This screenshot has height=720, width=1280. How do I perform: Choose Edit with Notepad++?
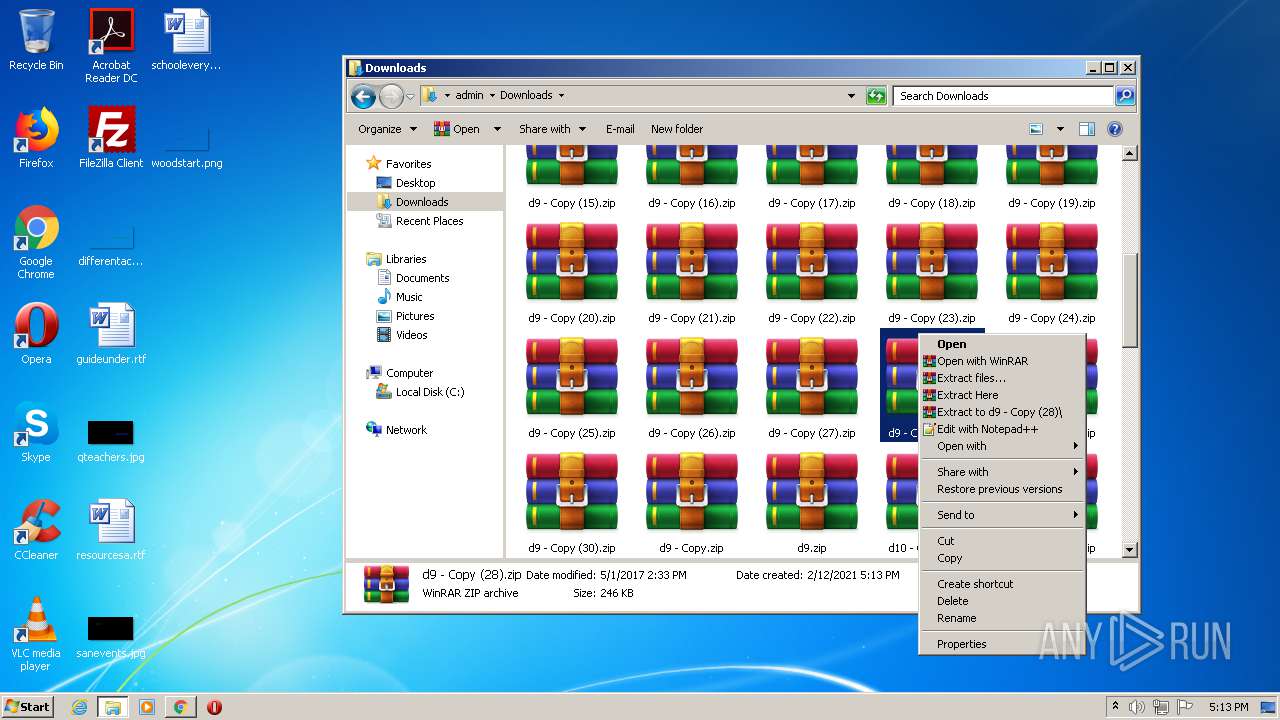(1002, 429)
